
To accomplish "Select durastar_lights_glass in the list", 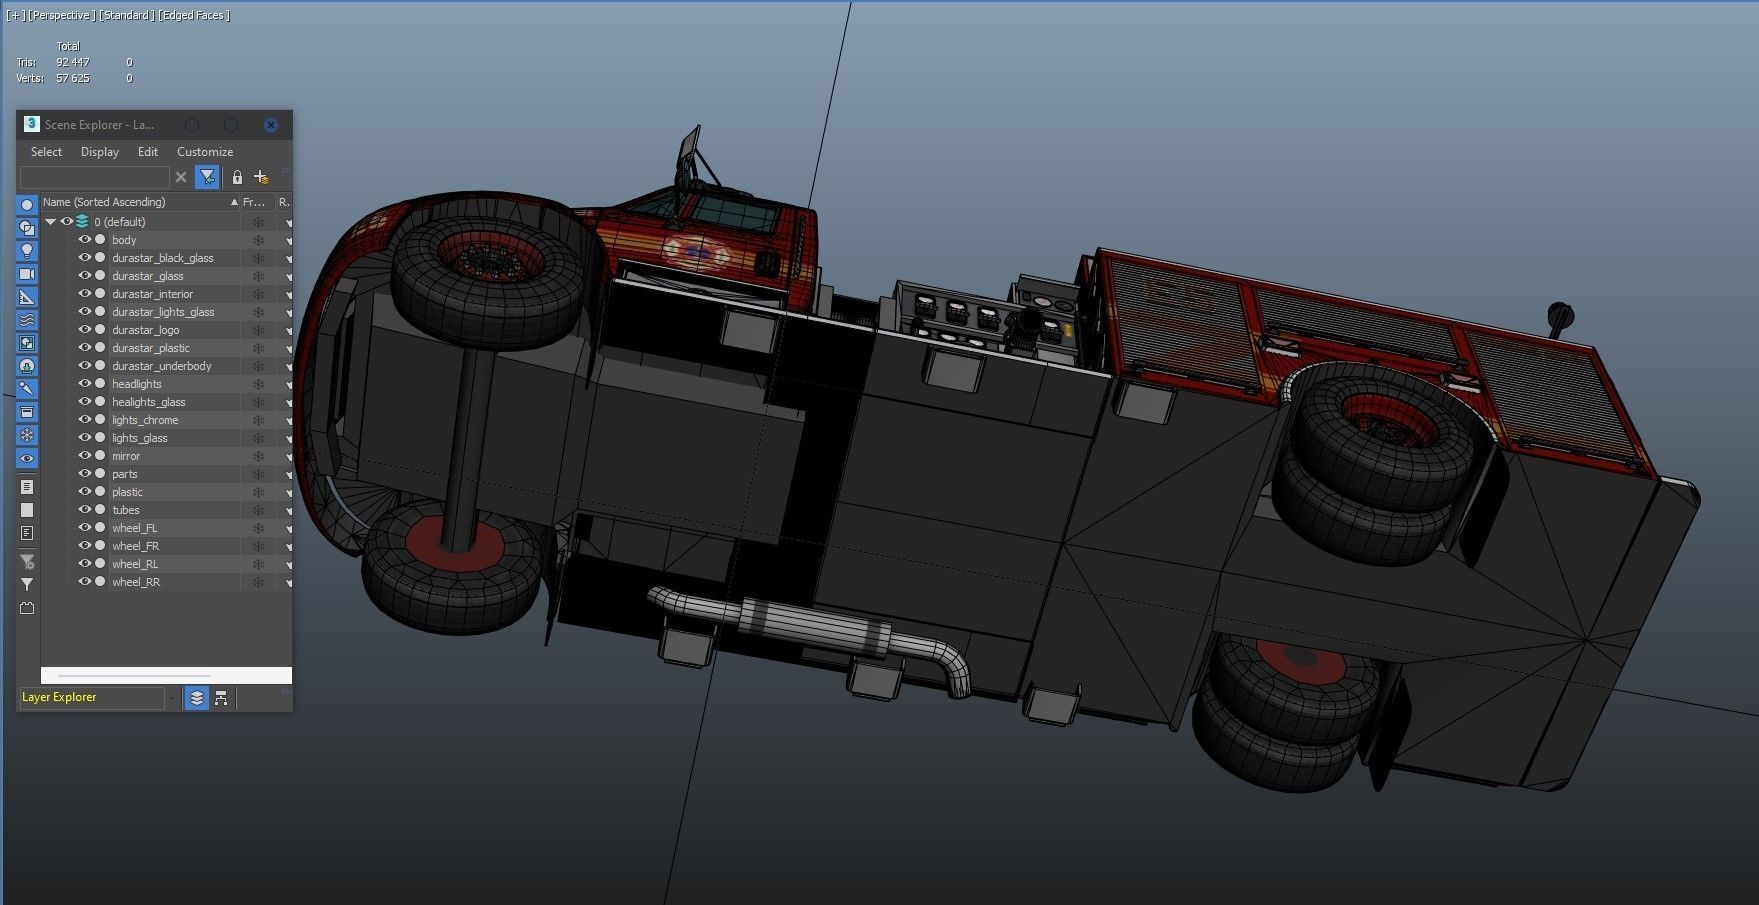I will pyautogui.click(x=163, y=312).
